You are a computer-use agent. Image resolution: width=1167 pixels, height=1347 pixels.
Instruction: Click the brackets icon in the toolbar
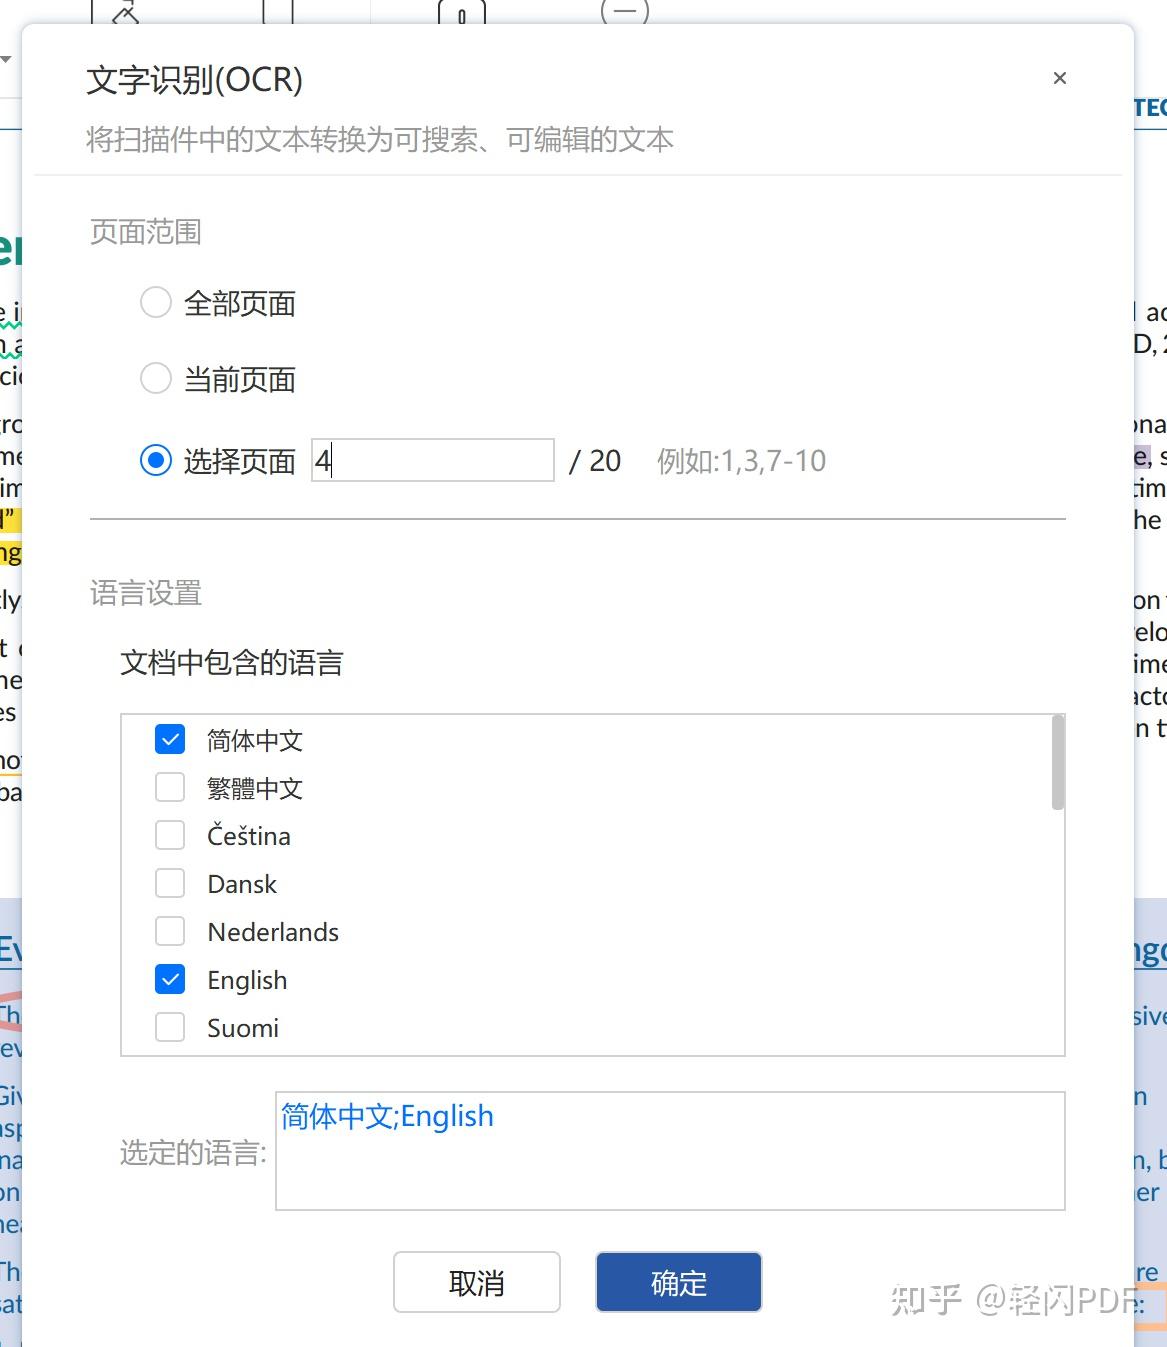[x=278, y=10]
